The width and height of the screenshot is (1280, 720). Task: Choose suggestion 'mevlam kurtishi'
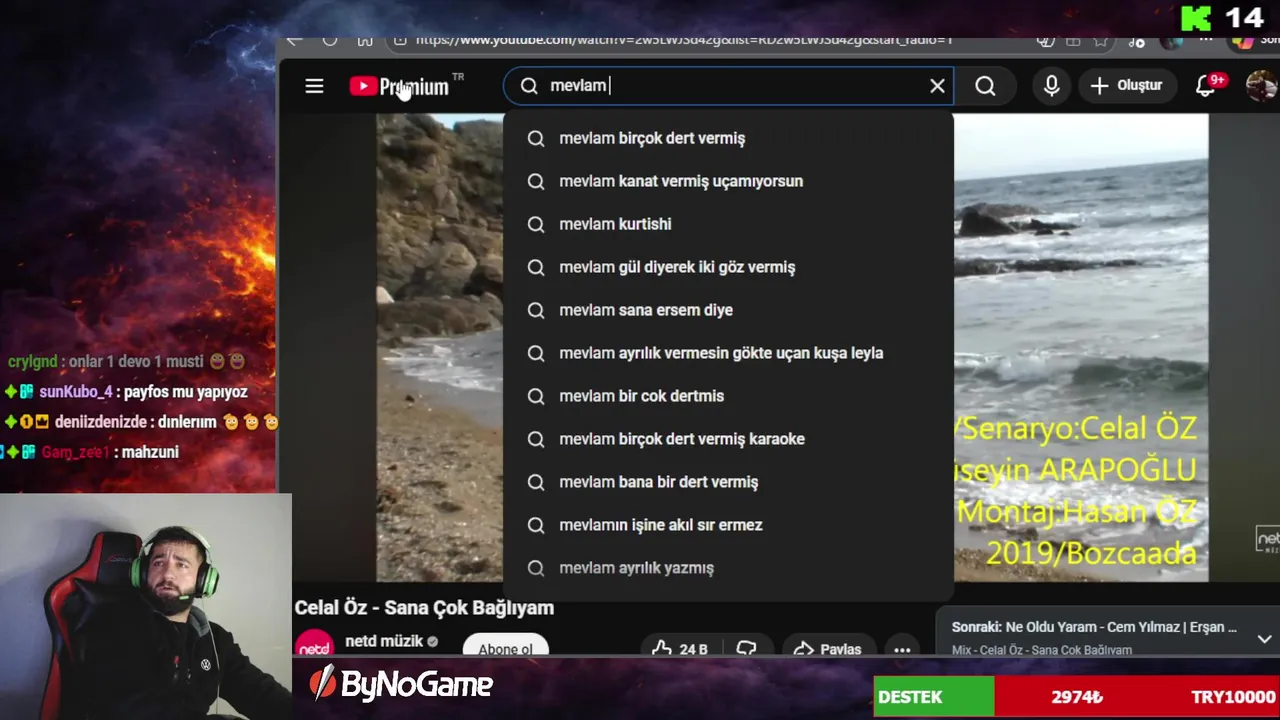click(728, 224)
